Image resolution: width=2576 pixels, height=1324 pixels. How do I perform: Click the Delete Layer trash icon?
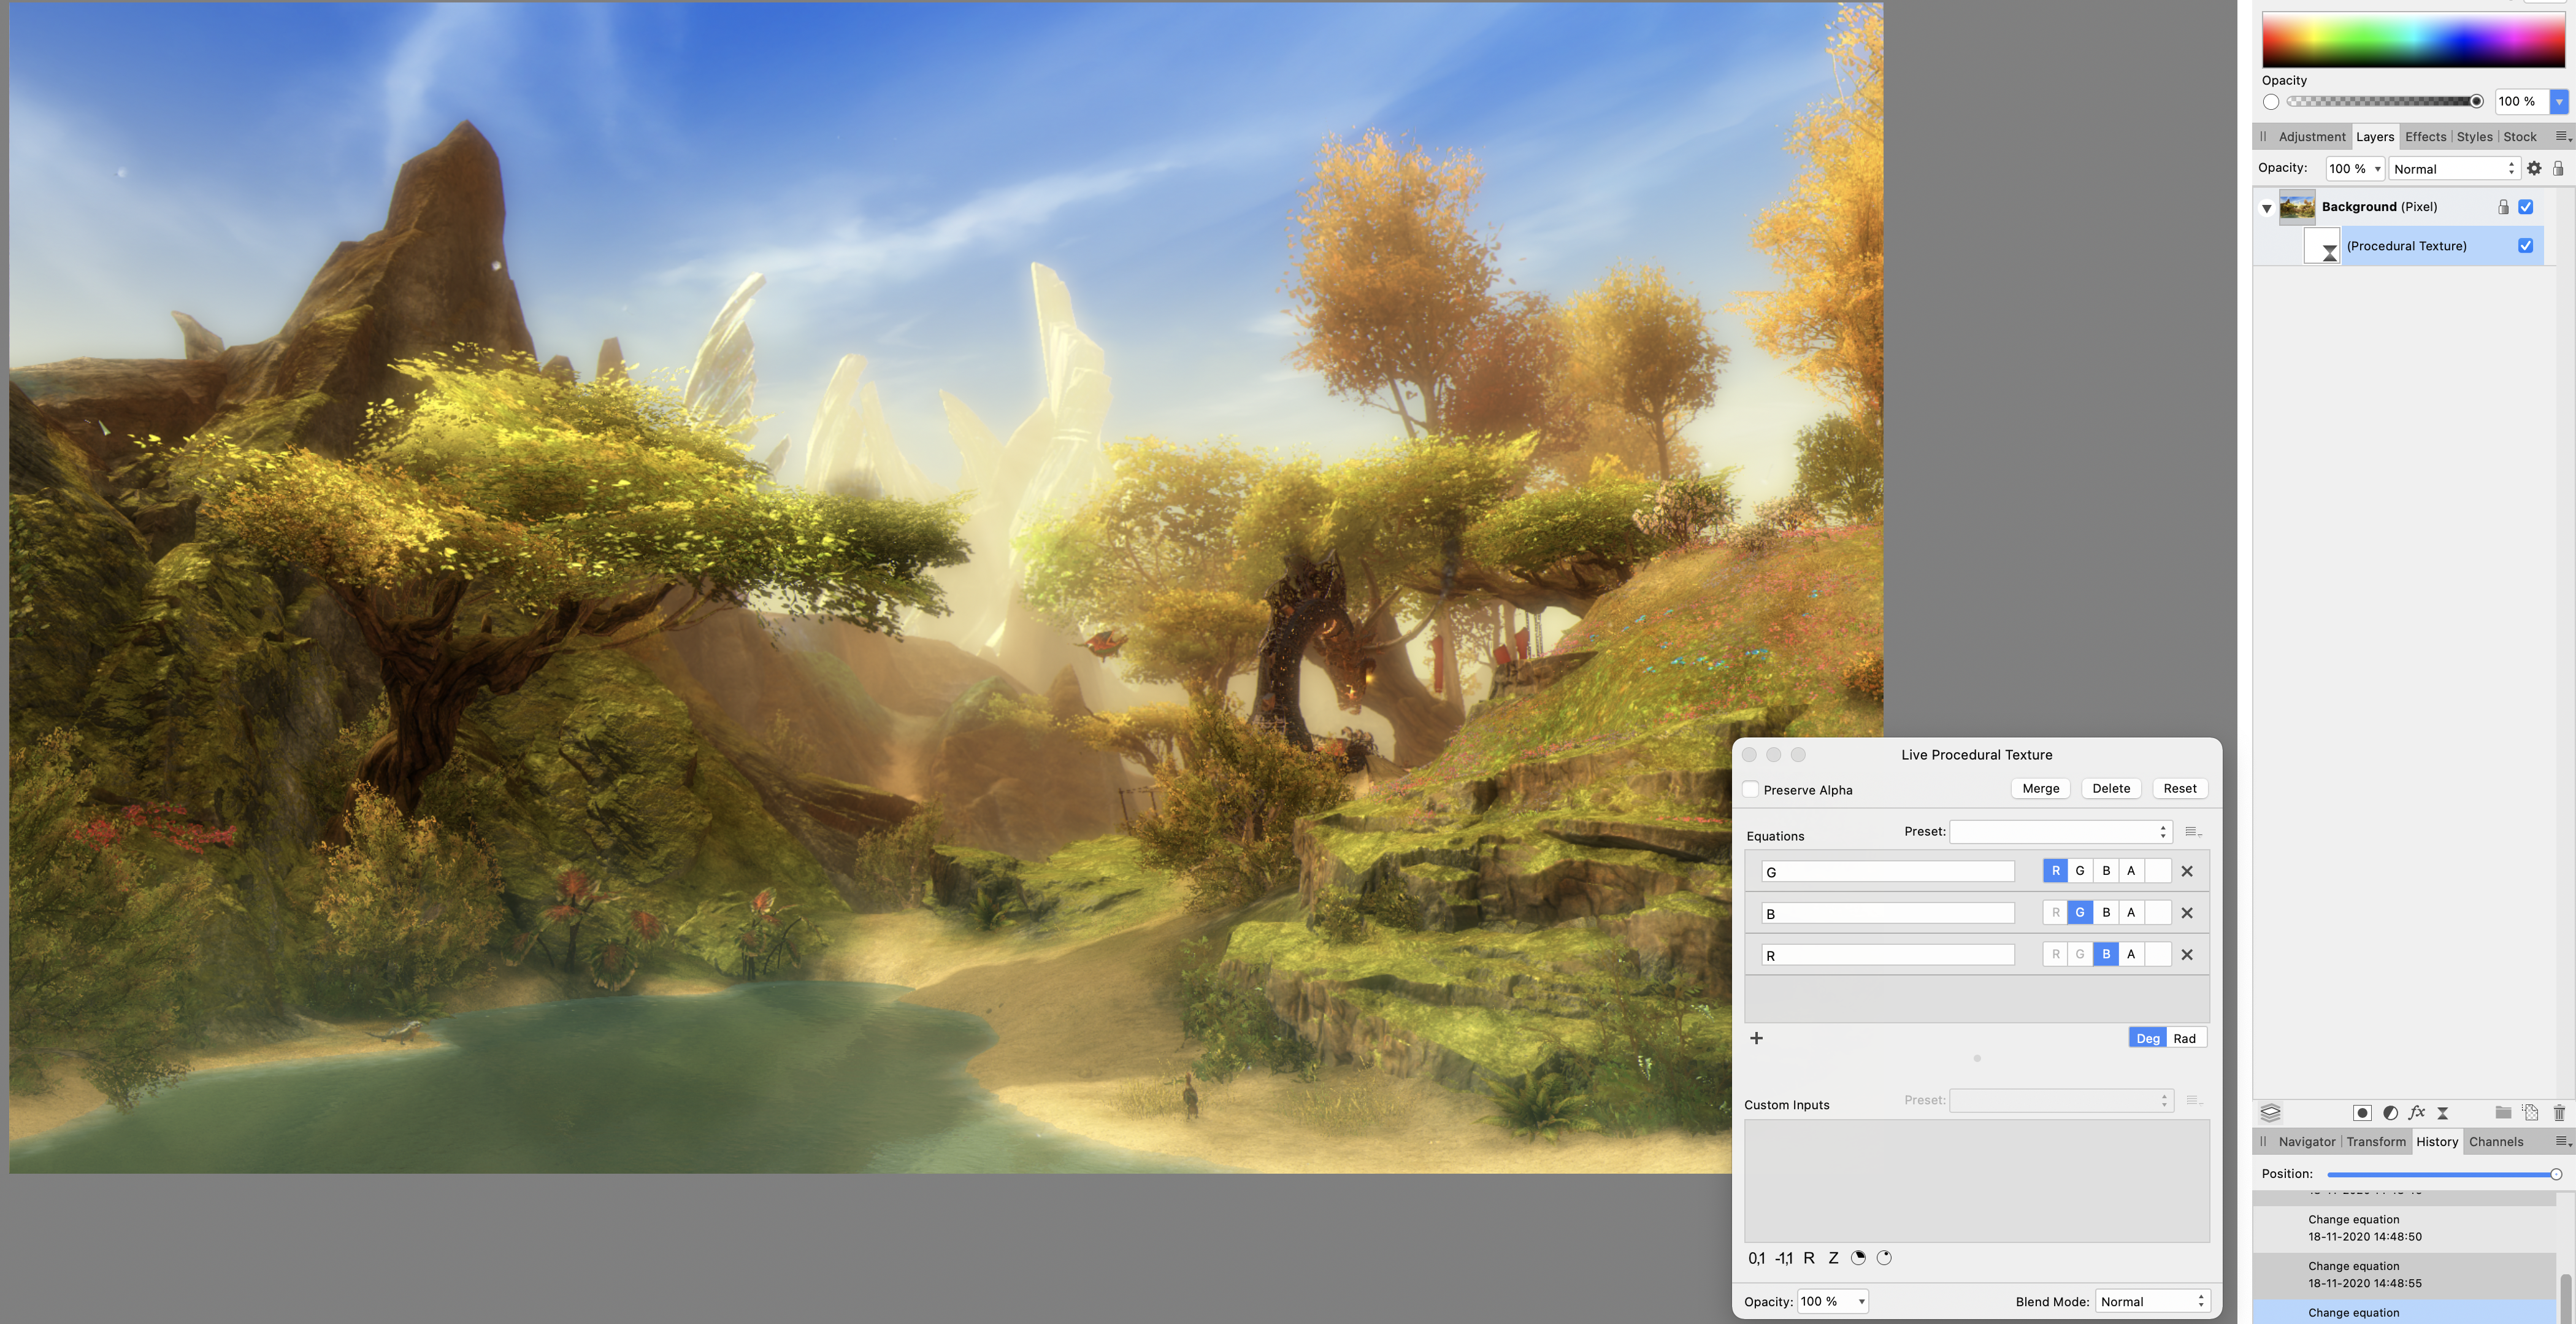2559,1112
